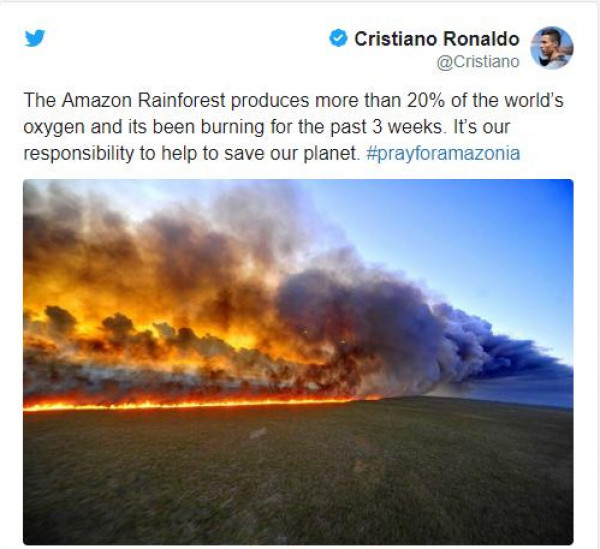This screenshot has width=600, height=549.
Task: Click the word Rainforest in the tweet
Action: point(181,100)
